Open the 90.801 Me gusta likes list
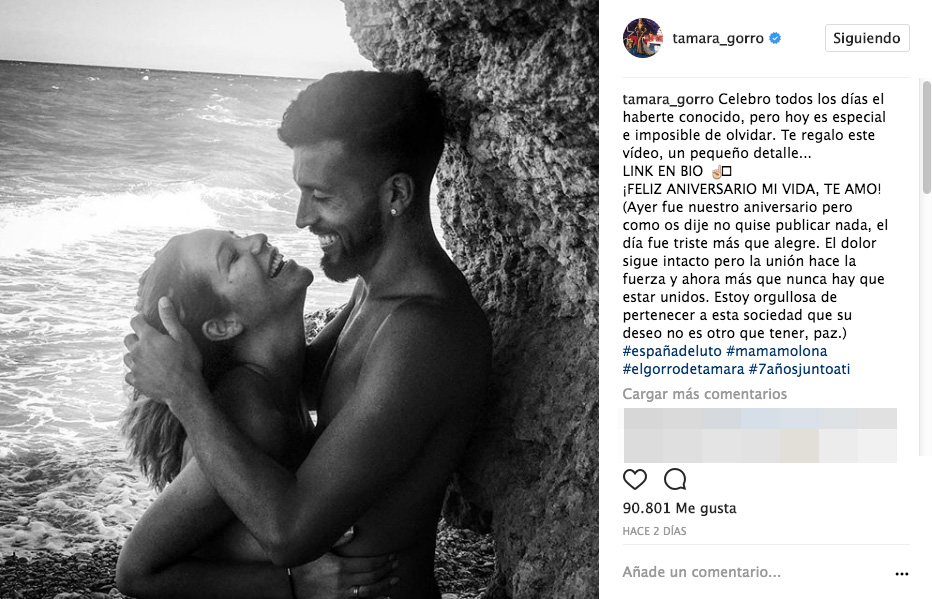The width and height of the screenshot is (932, 599). point(679,508)
